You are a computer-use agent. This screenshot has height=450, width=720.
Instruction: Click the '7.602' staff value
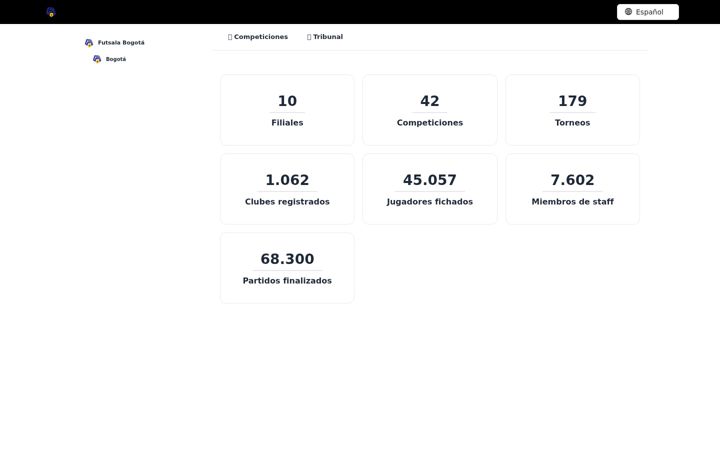coord(573,180)
